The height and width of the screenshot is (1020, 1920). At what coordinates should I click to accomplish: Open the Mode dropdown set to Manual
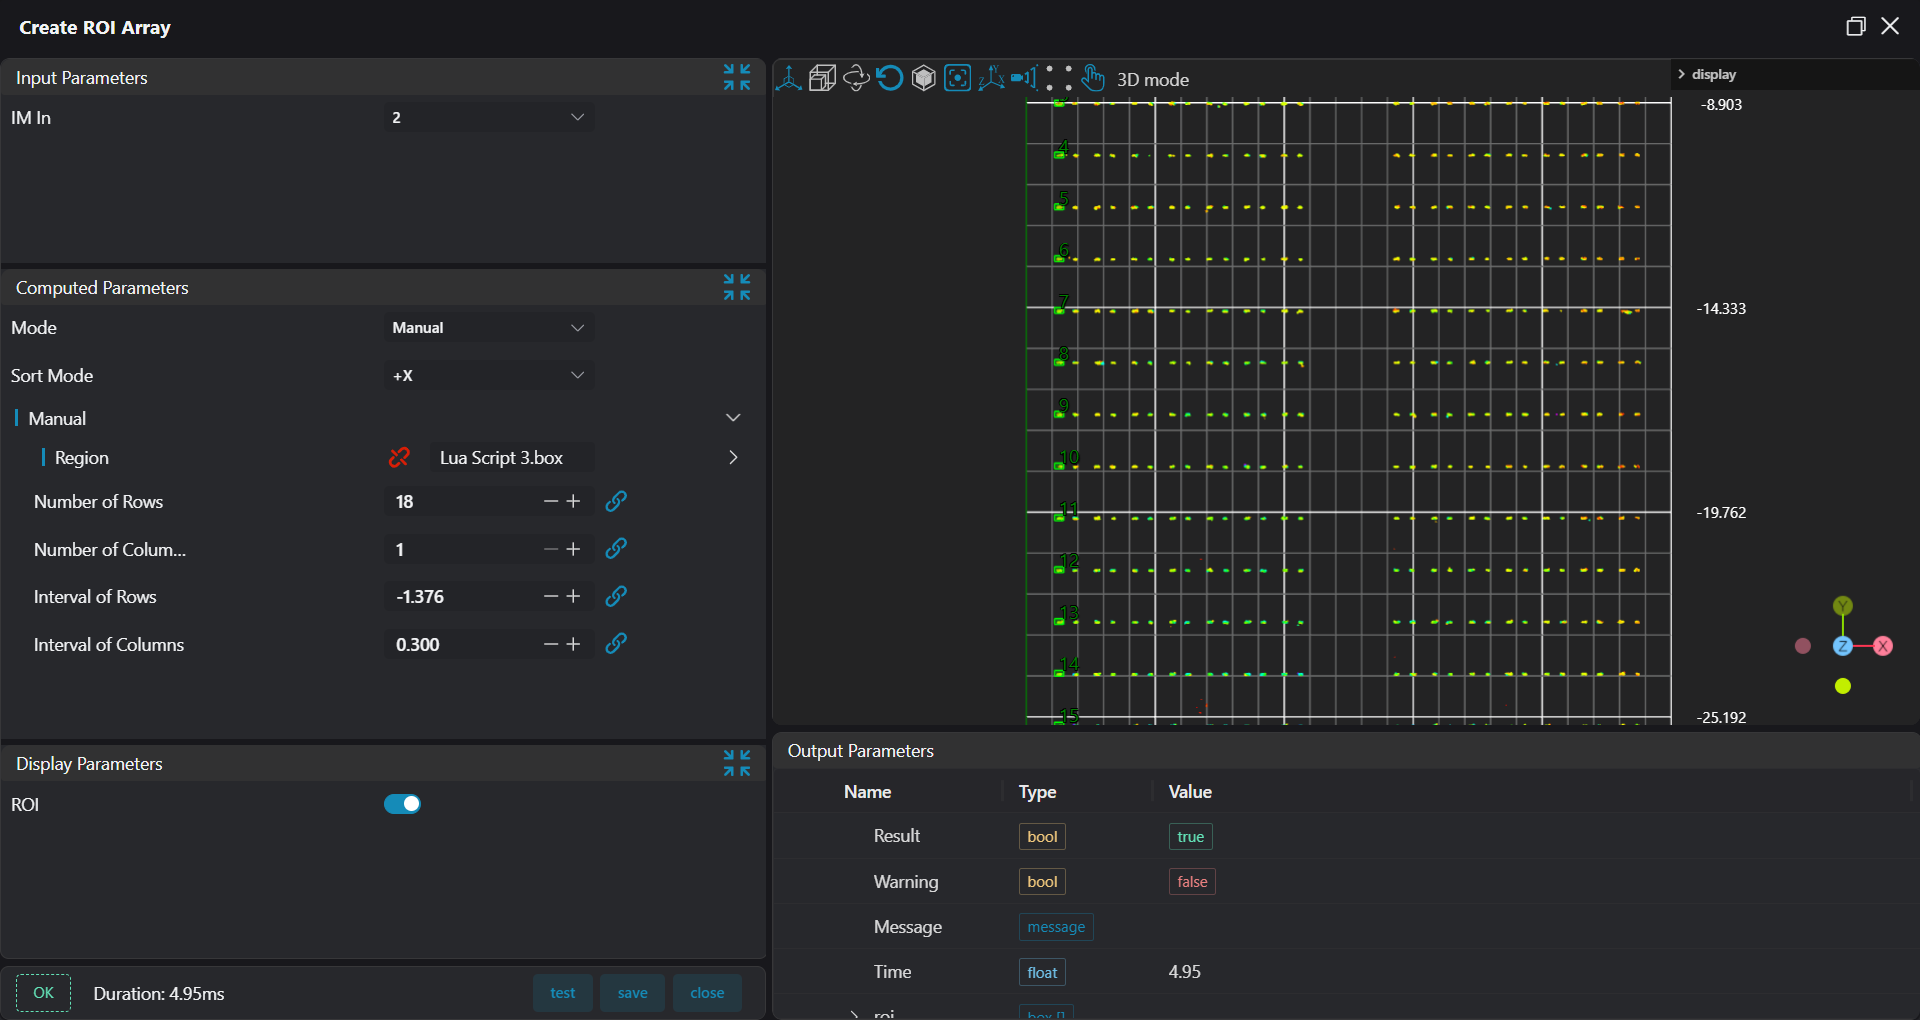tap(488, 328)
